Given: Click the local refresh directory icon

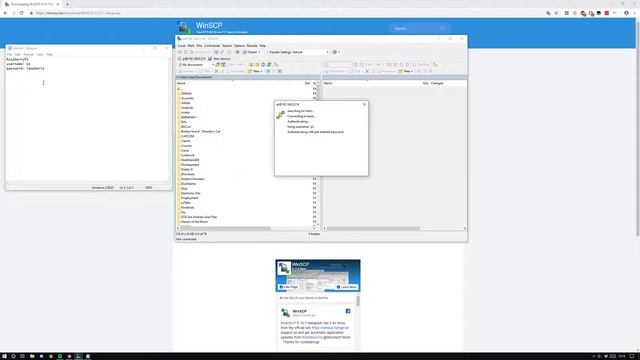Looking at the screenshot, I should [x=269, y=65].
